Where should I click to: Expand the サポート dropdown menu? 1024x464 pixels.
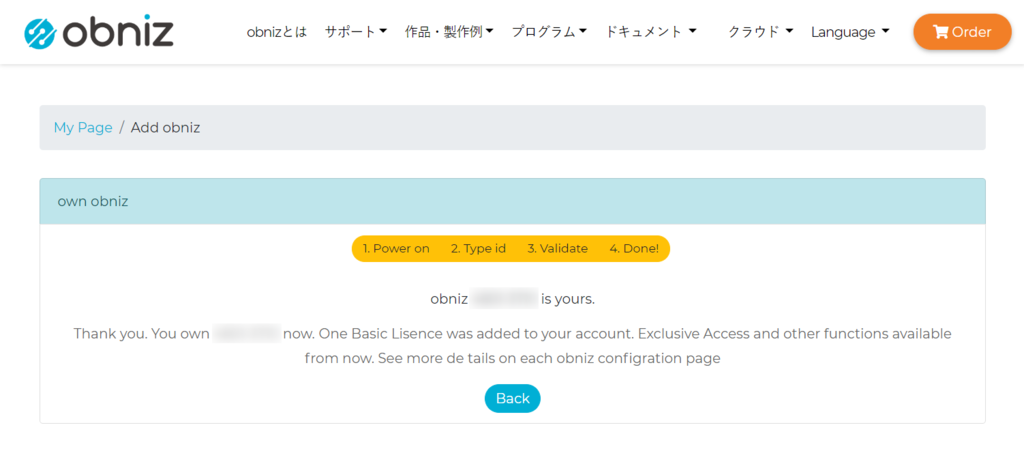[356, 32]
